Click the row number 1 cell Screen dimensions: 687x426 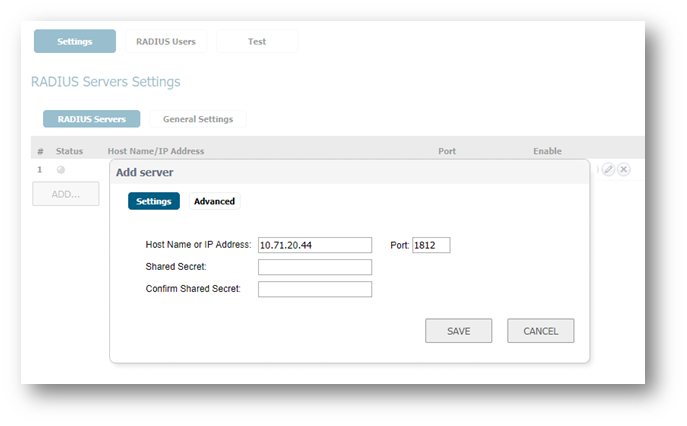(39, 170)
